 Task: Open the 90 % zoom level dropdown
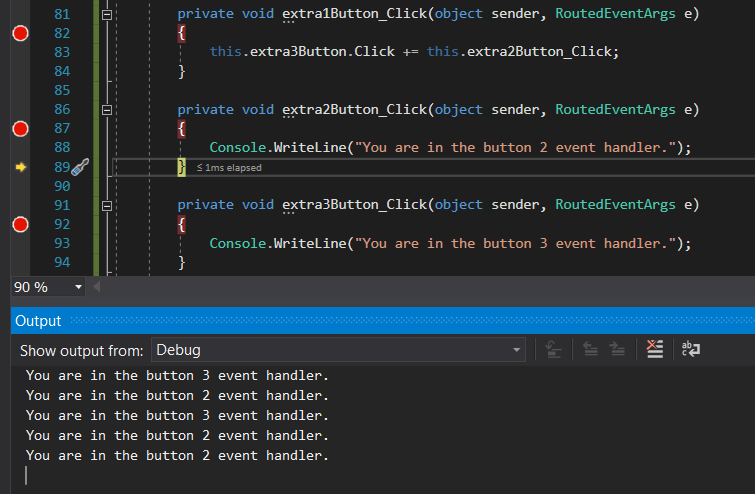(x=78, y=287)
